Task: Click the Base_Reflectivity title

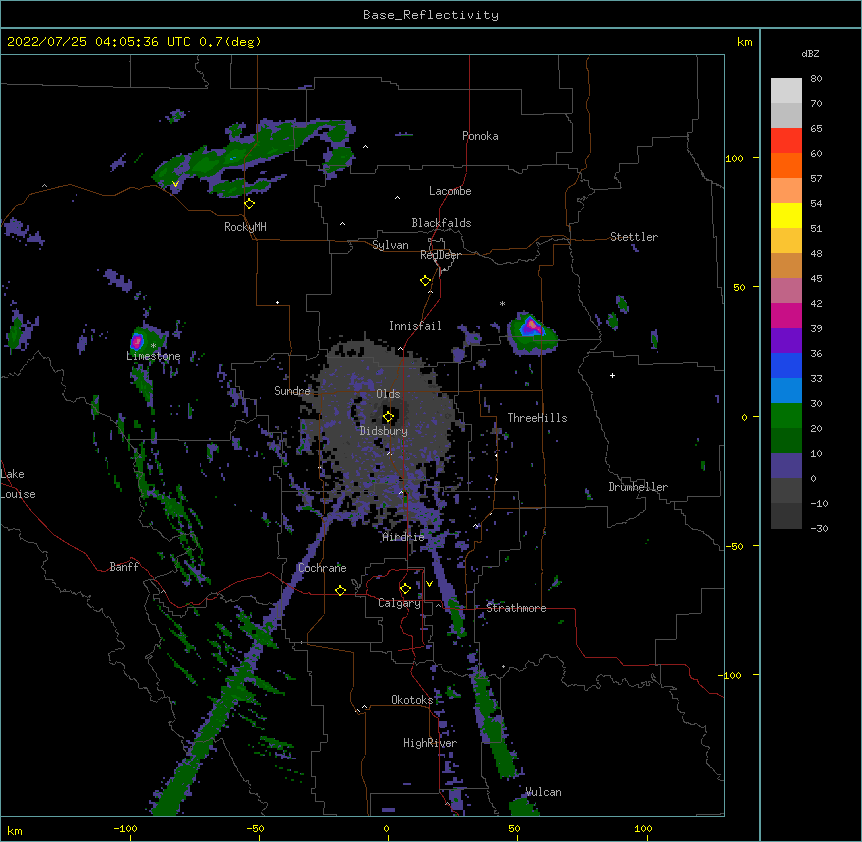Action: click(x=431, y=15)
